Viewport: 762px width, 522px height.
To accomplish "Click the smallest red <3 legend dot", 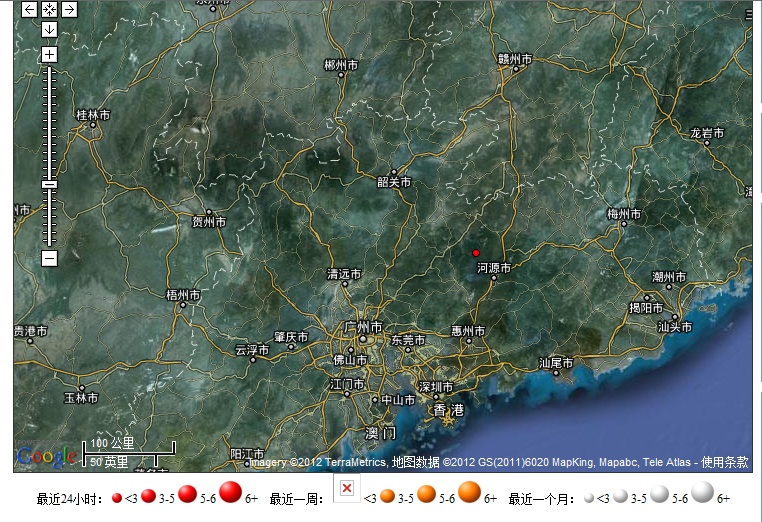I will (116, 497).
